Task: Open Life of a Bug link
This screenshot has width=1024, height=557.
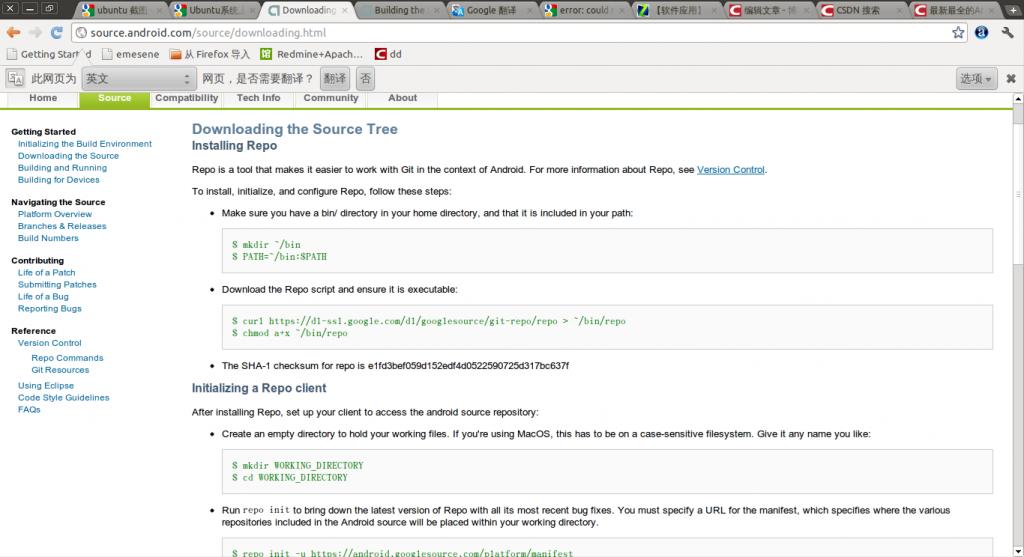Action: coord(42,296)
